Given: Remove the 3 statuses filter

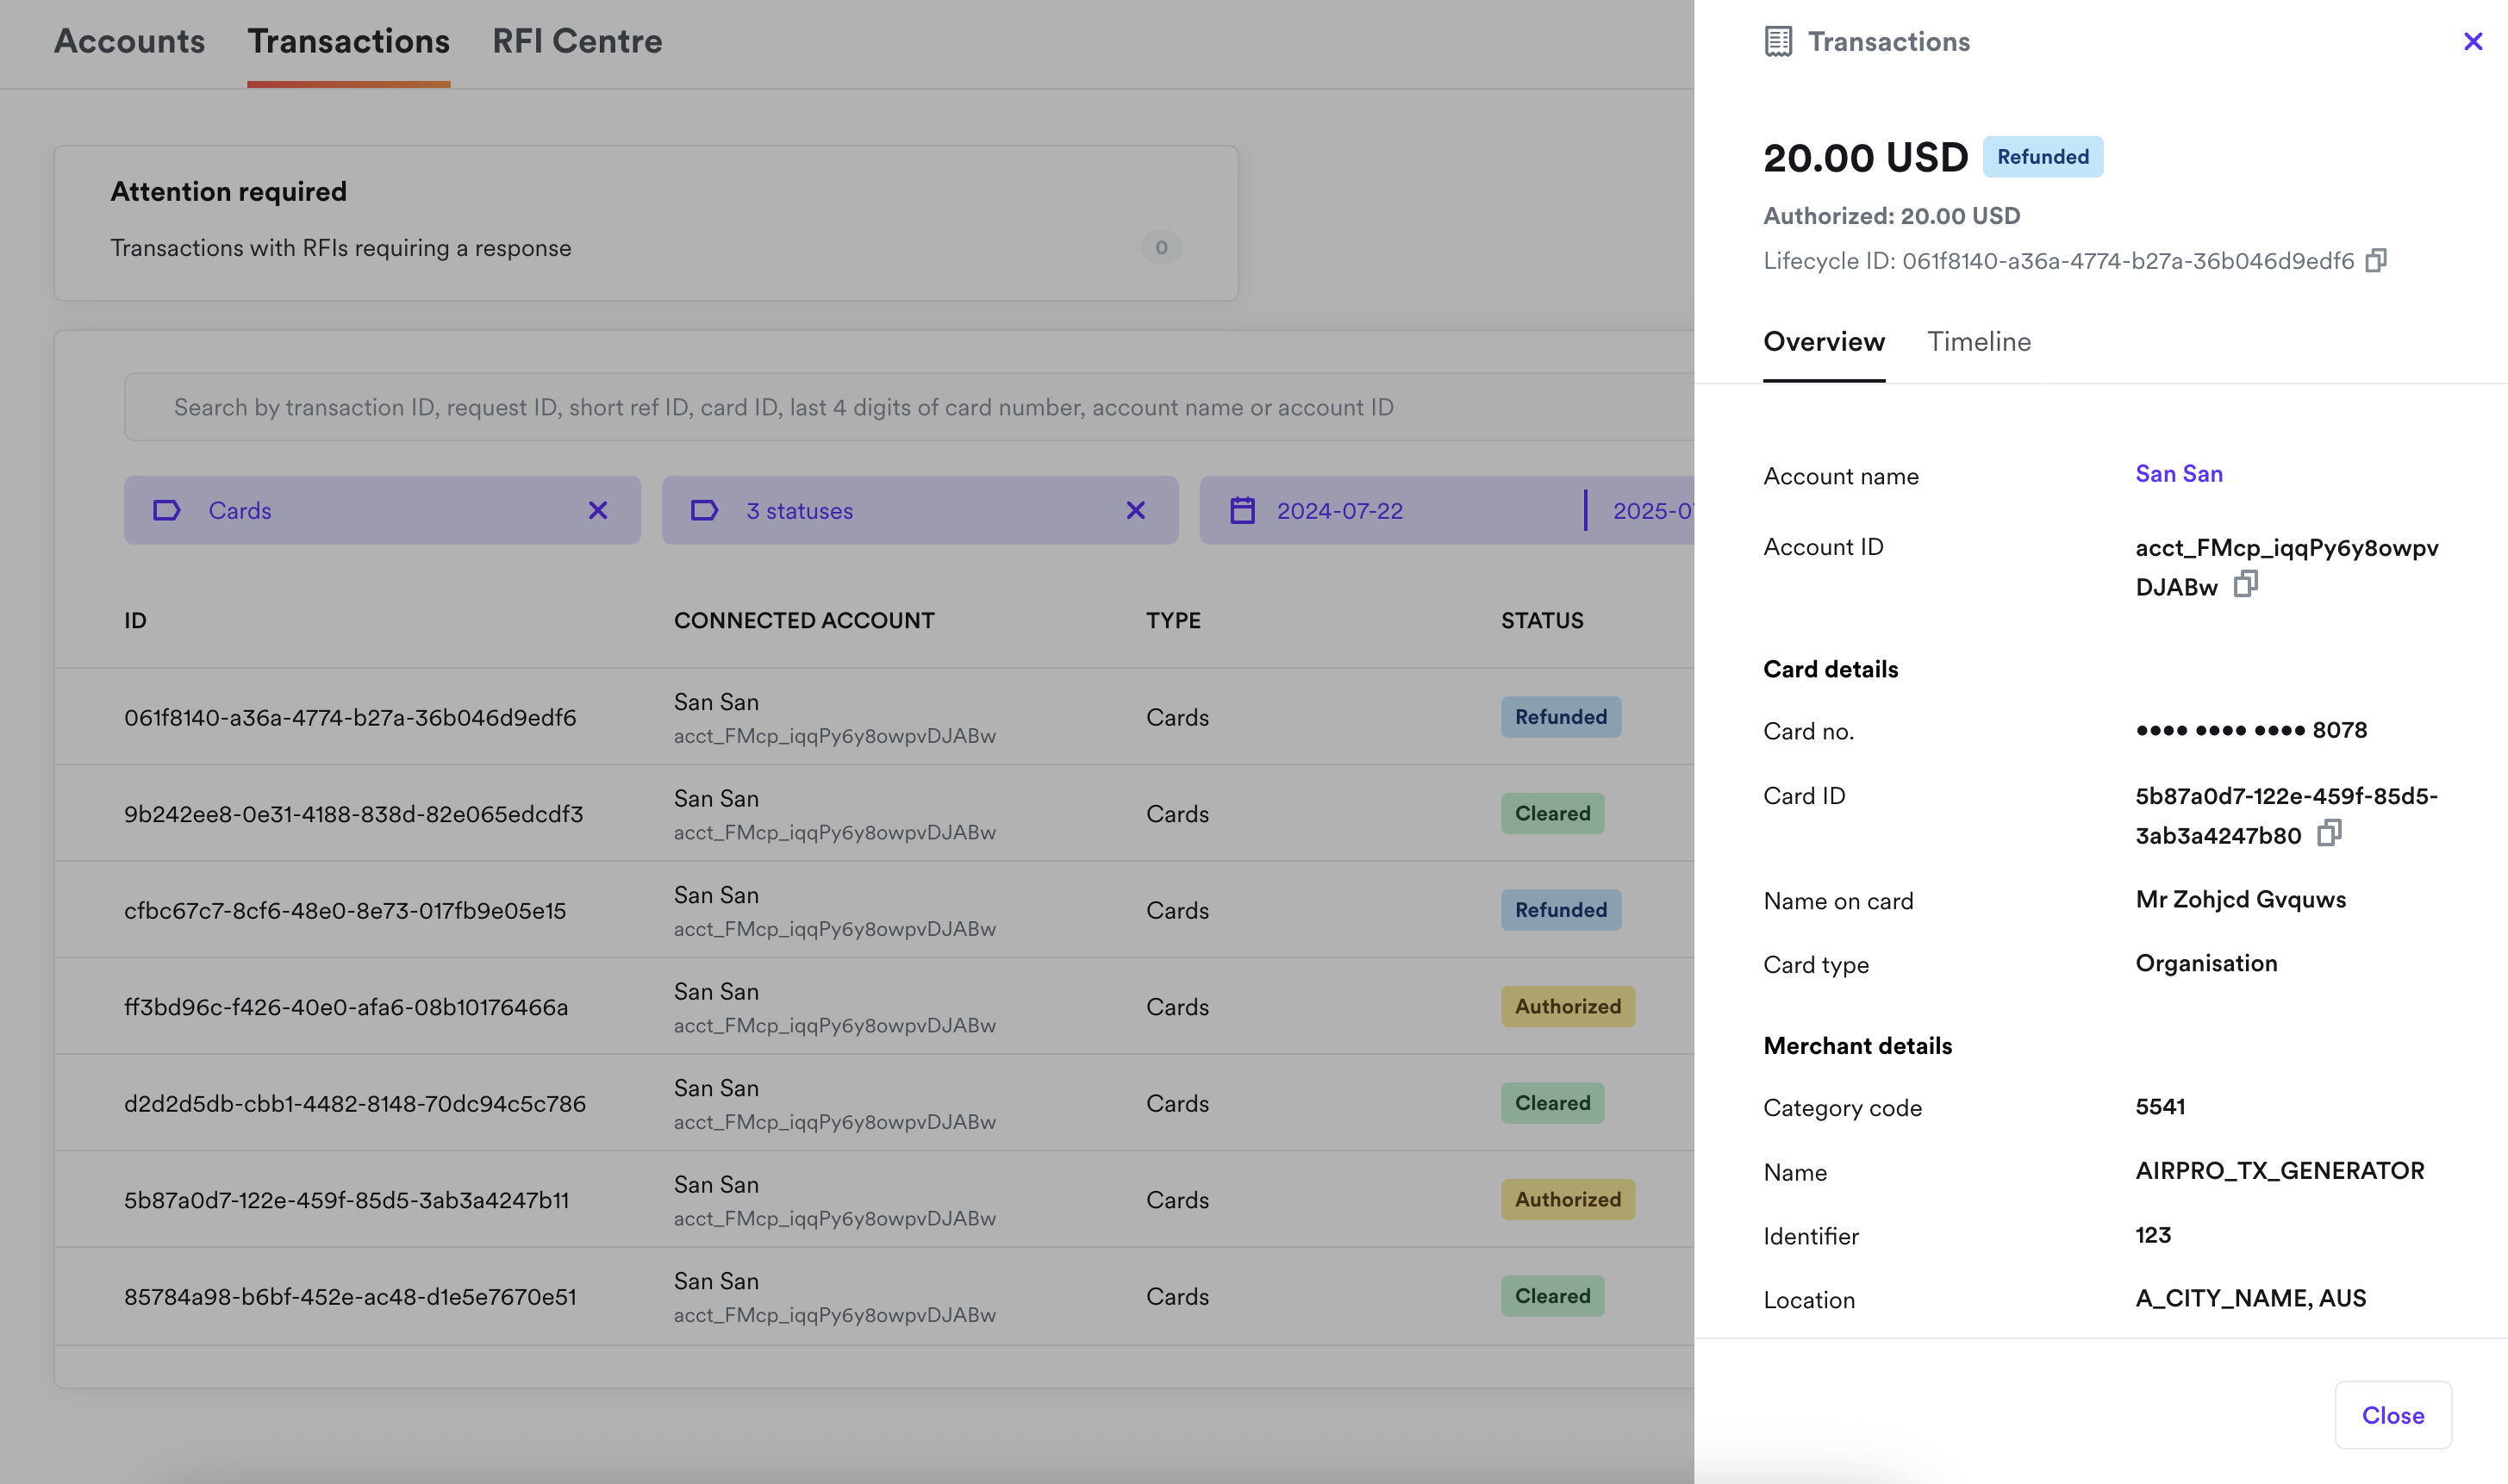Looking at the screenshot, I should pos(1135,511).
